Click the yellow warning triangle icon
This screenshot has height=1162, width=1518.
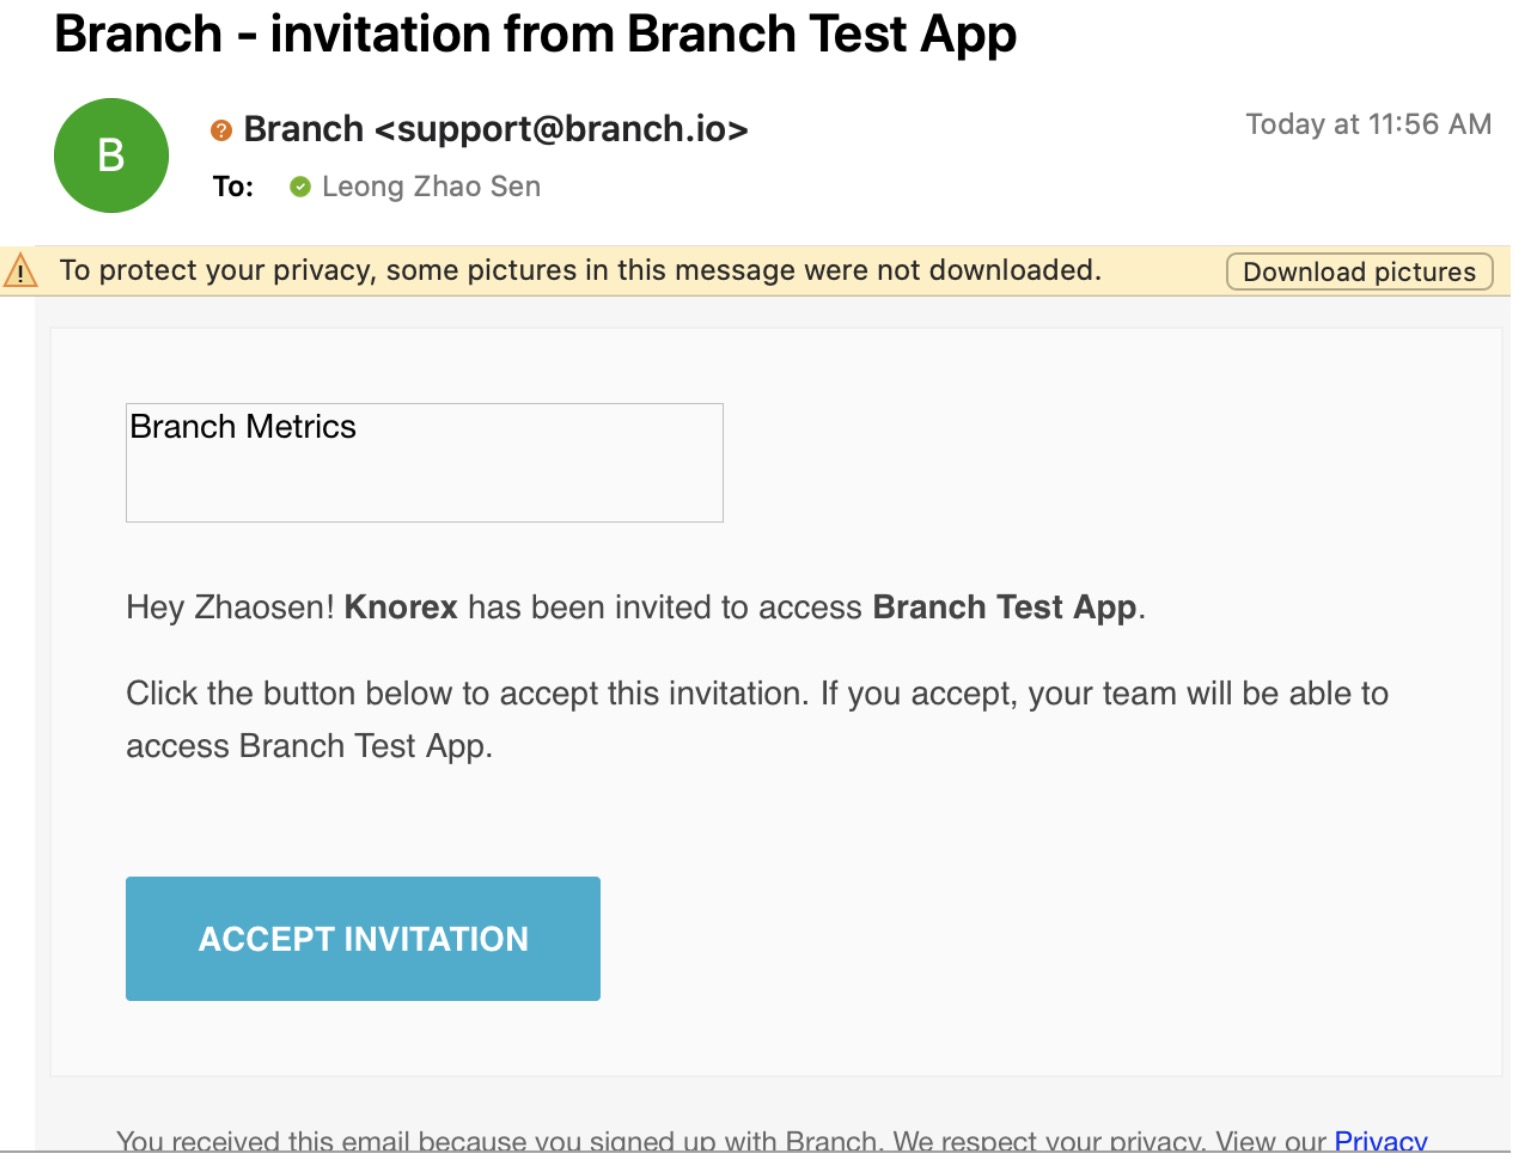coord(20,271)
